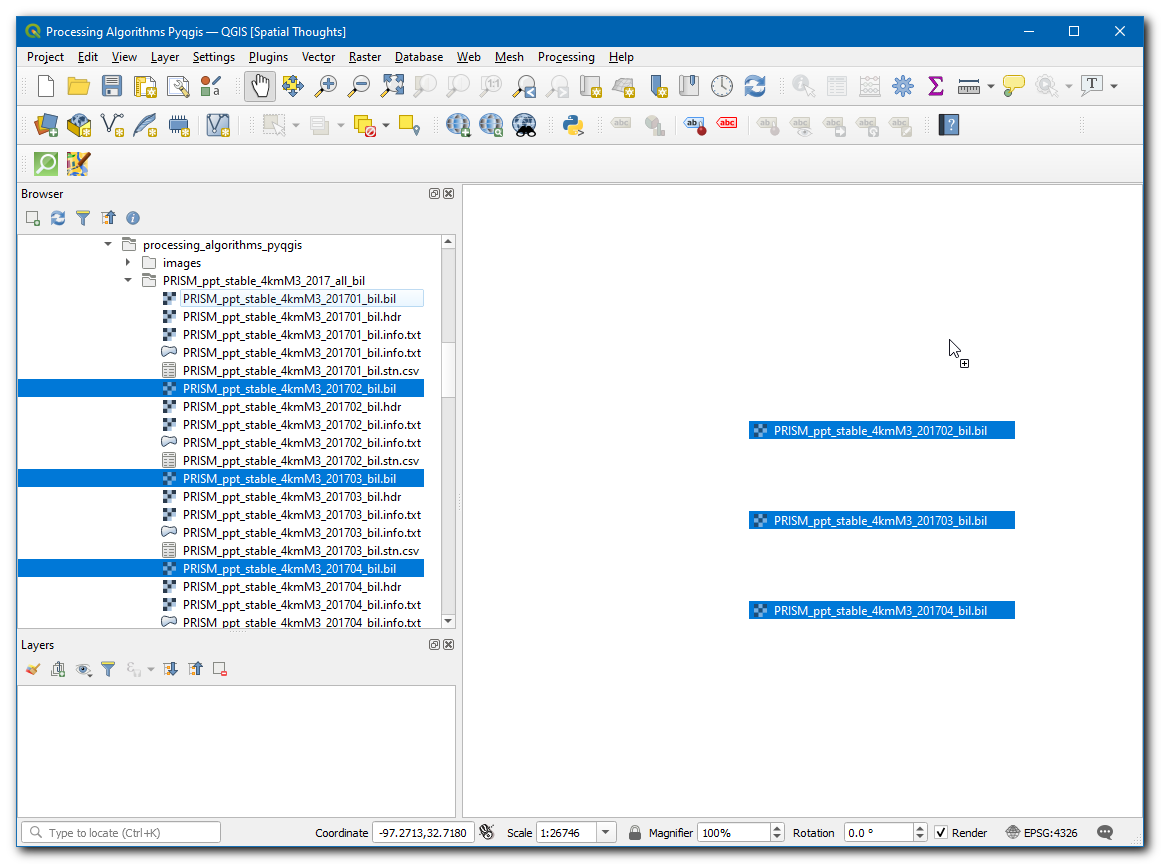Open the Scale dropdown list

[606, 832]
